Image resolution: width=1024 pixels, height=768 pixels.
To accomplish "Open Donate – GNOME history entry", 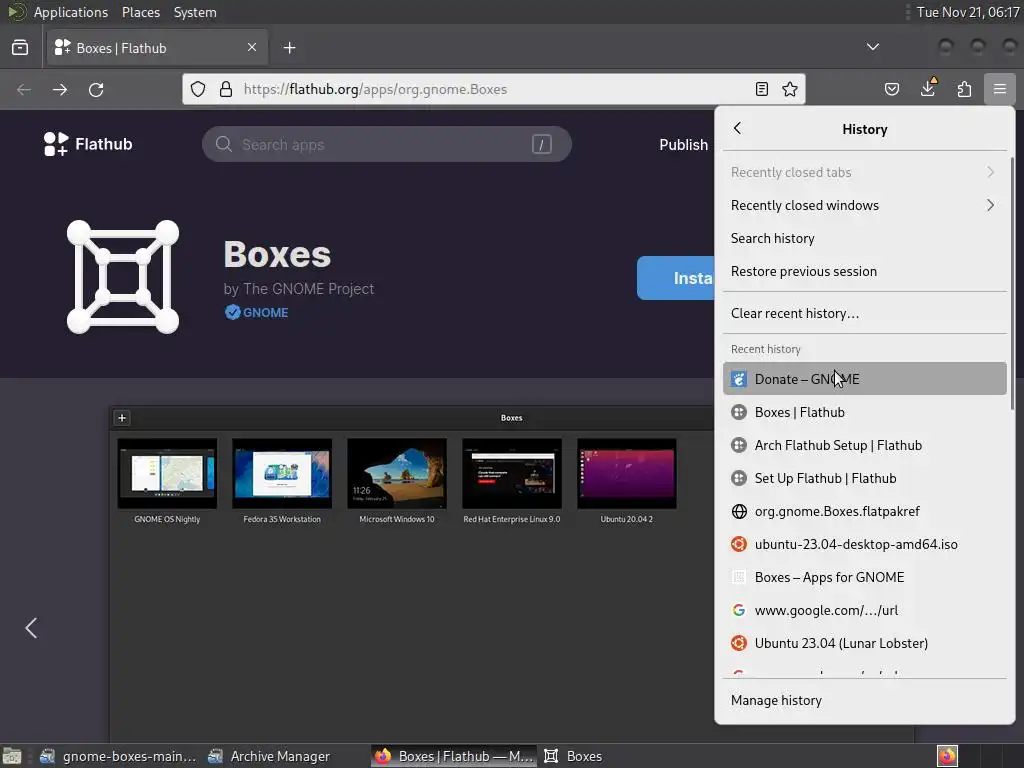I will [x=864, y=379].
